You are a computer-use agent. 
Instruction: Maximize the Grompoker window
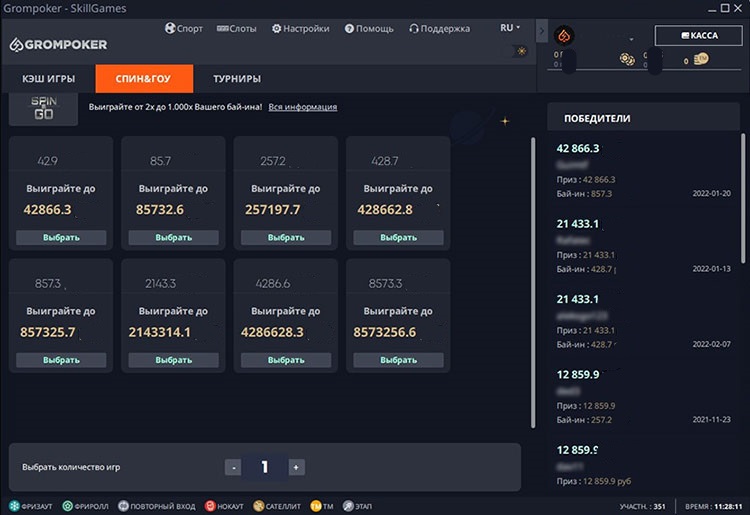tap(725, 8)
